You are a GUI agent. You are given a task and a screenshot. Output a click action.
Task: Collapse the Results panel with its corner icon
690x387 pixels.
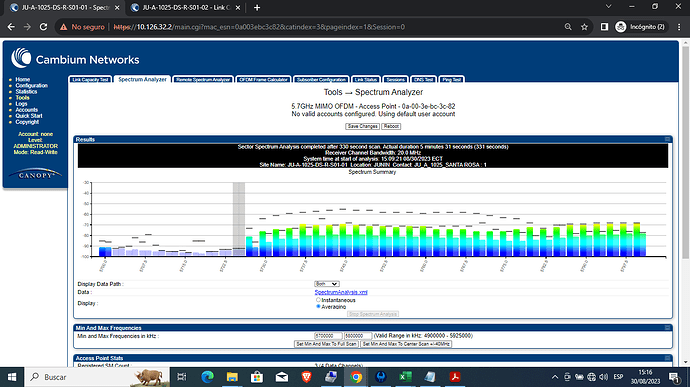click(667, 139)
